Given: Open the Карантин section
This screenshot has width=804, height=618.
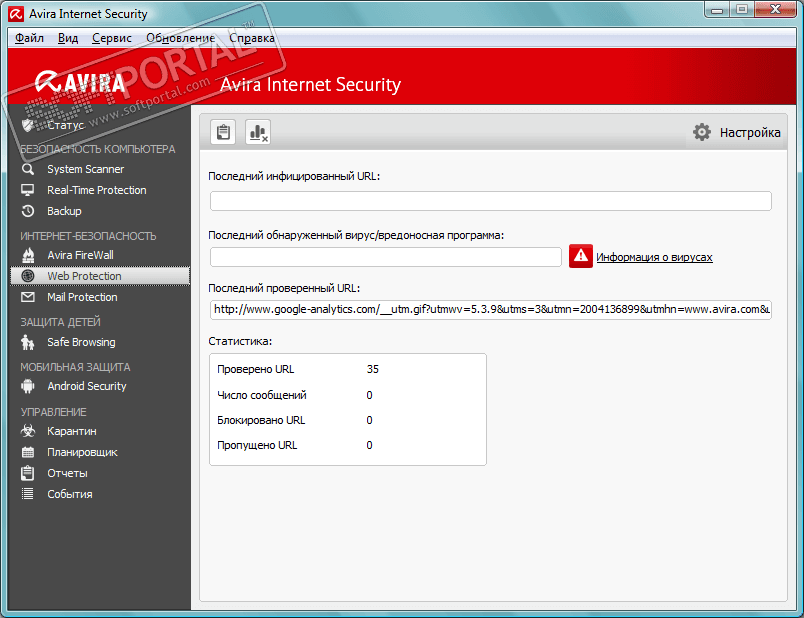Looking at the screenshot, I should (72, 431).
